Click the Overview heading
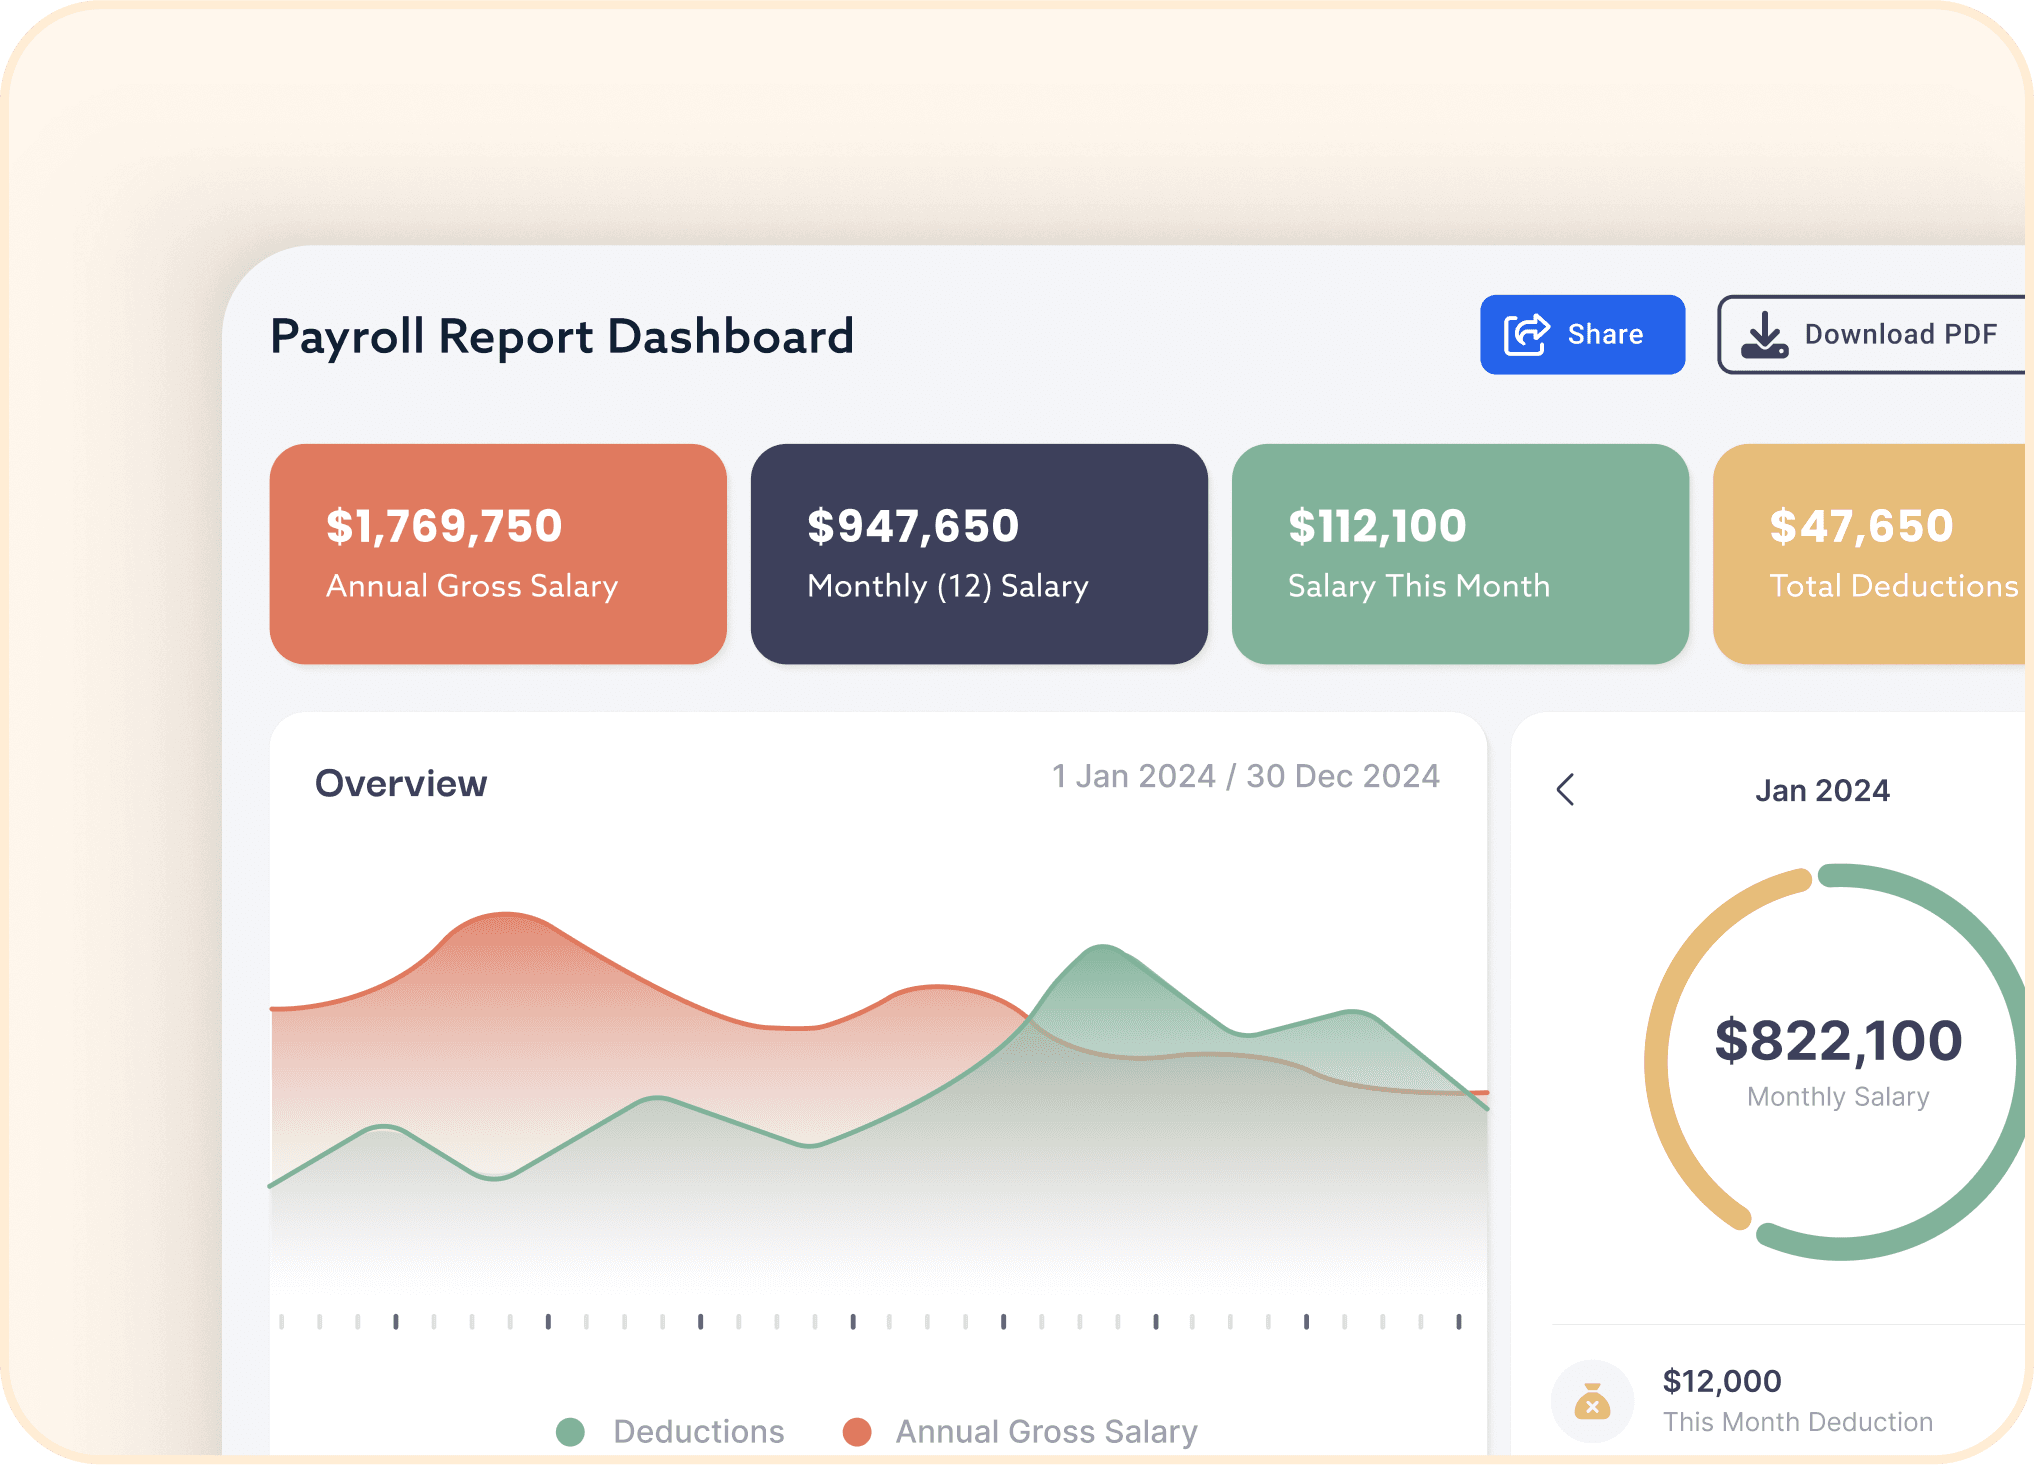This screenshot has height=1465, width=2034. (x=401, y=783)
